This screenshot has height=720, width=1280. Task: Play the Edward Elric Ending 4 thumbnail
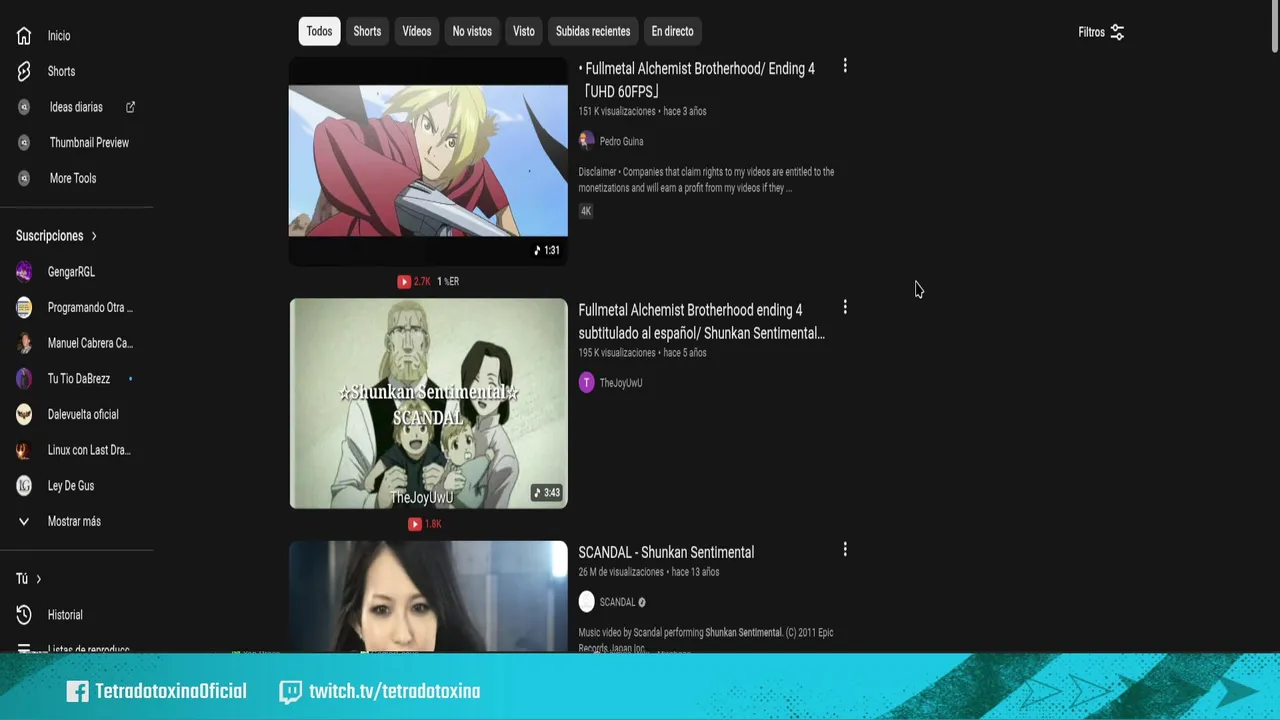coord(428,161)
